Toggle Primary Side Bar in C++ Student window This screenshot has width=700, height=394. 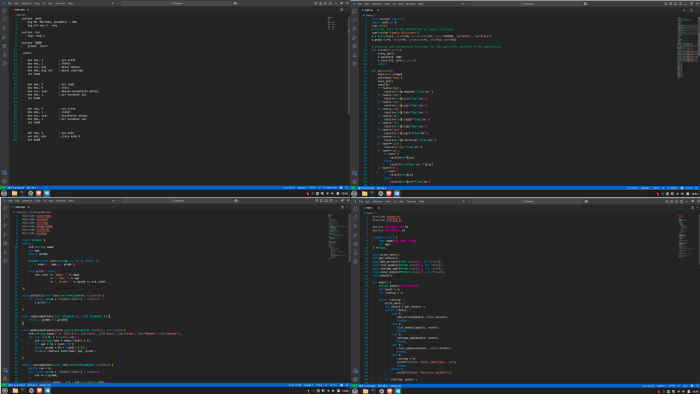tap(321, 200)
